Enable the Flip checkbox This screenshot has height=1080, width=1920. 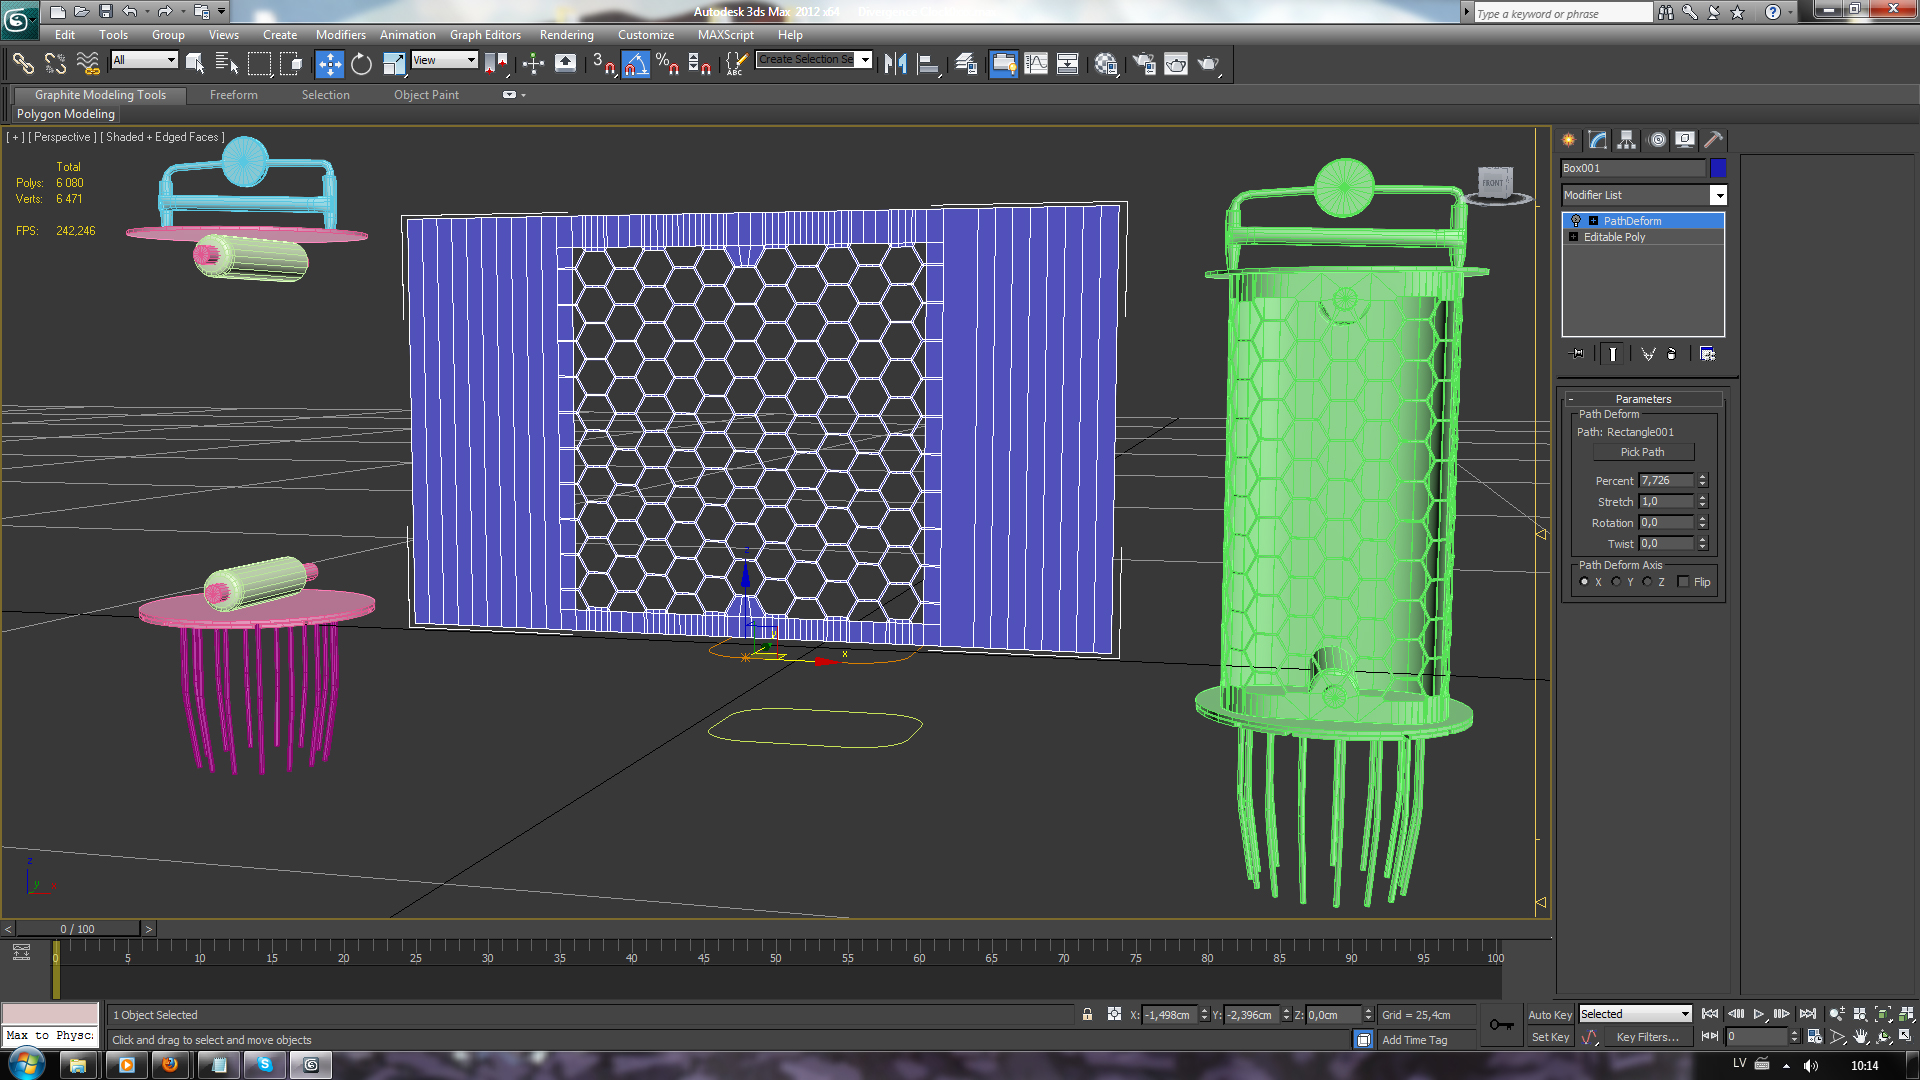1683,582
